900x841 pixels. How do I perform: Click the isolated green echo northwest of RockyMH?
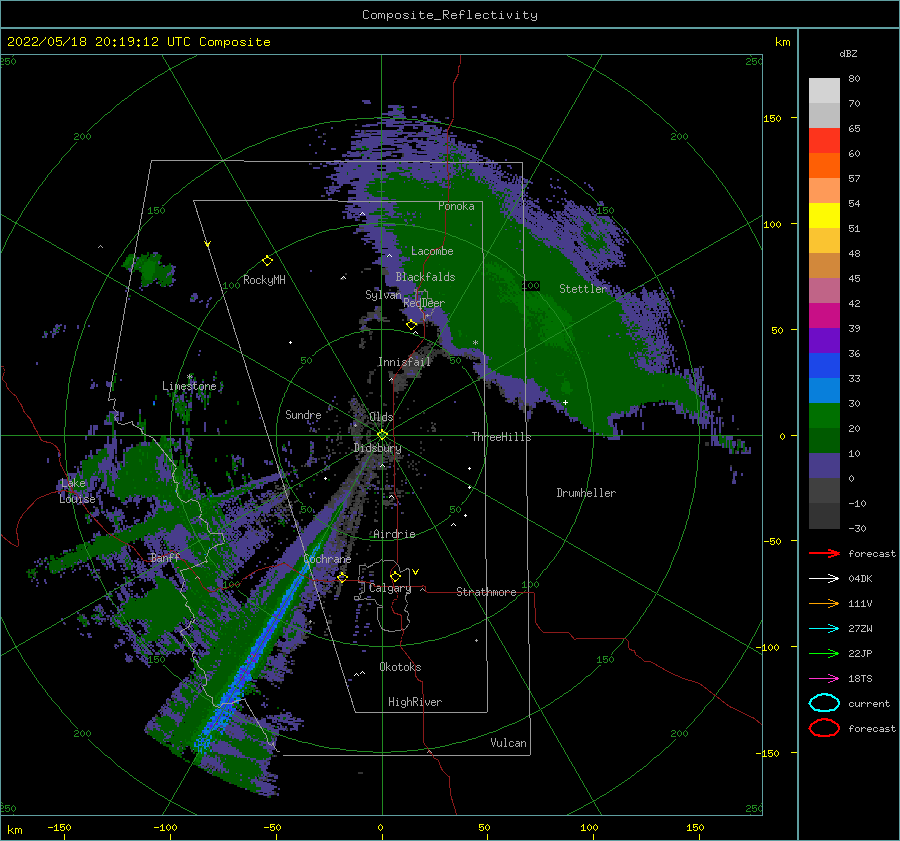pos(149,268)
